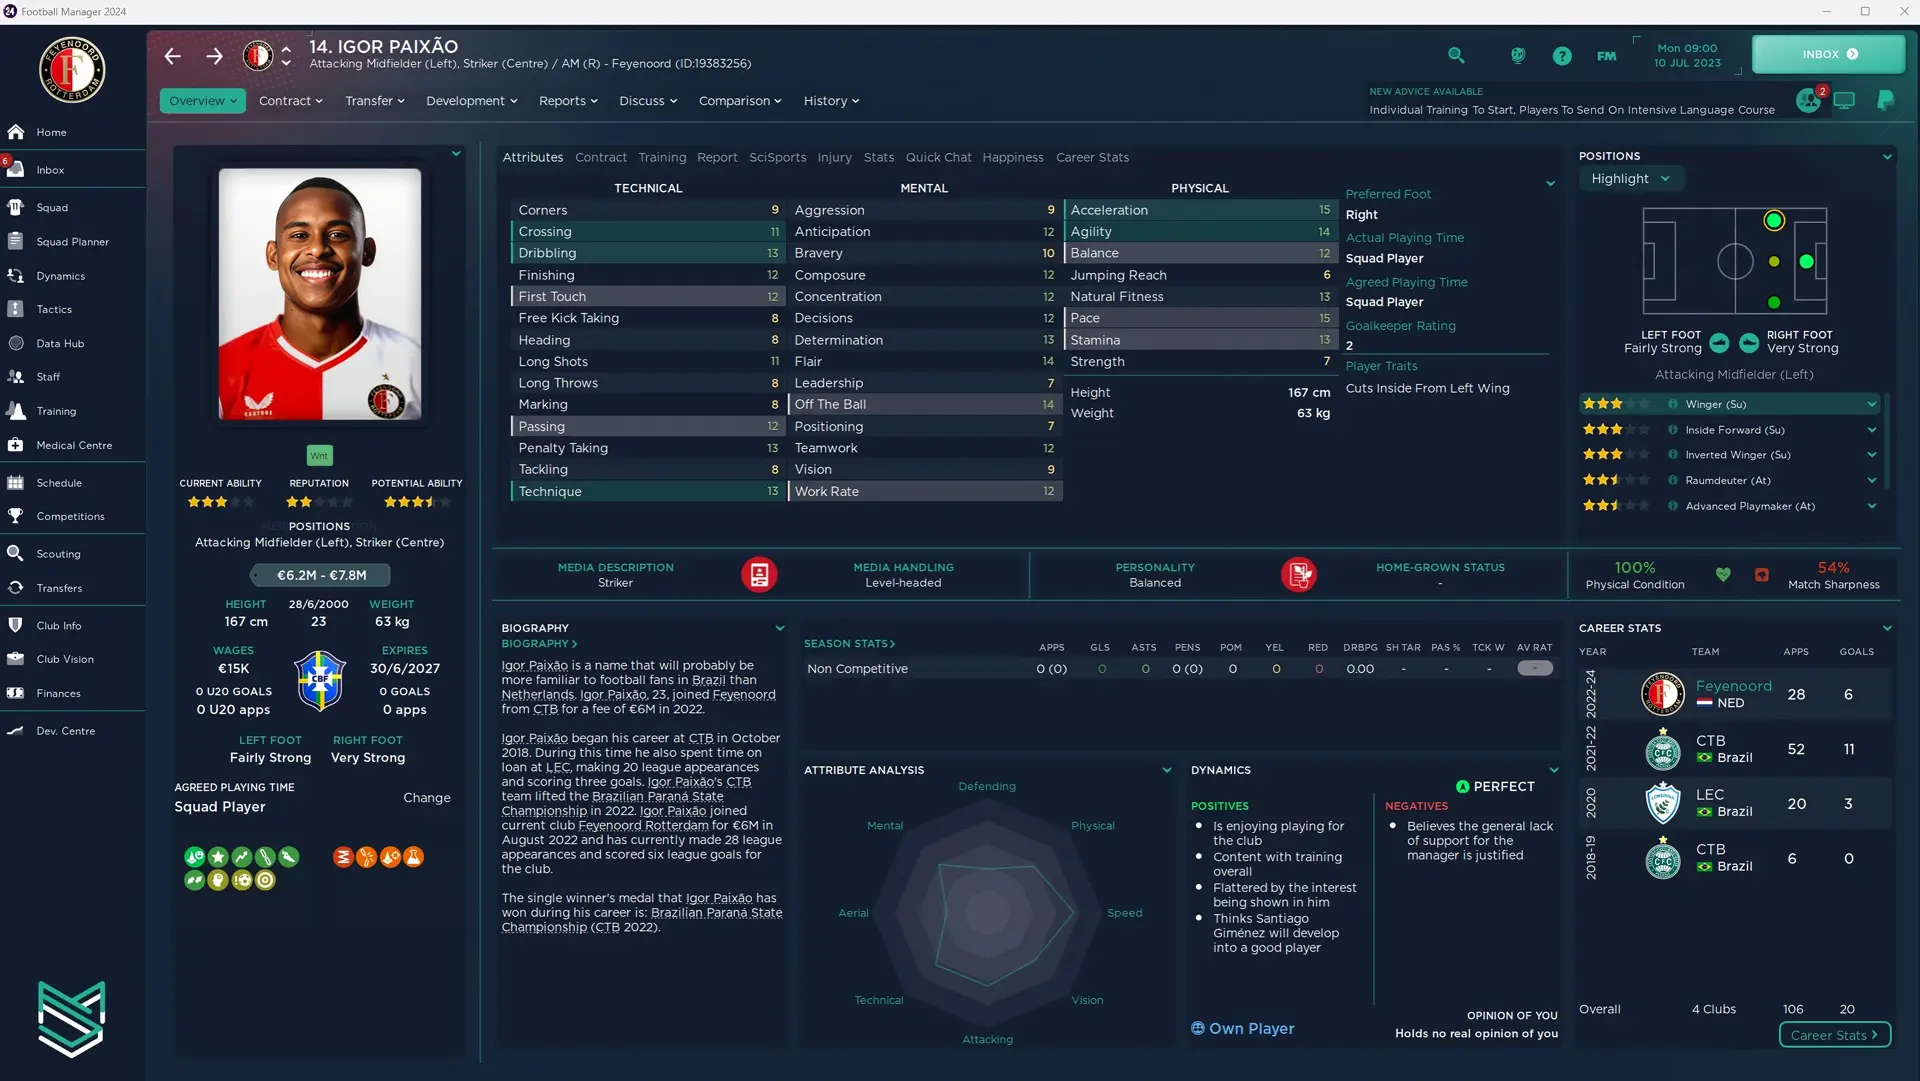1920x1081 pixels.
Task: Click the Brazil CBF national badge
Action: click(320, 680)
